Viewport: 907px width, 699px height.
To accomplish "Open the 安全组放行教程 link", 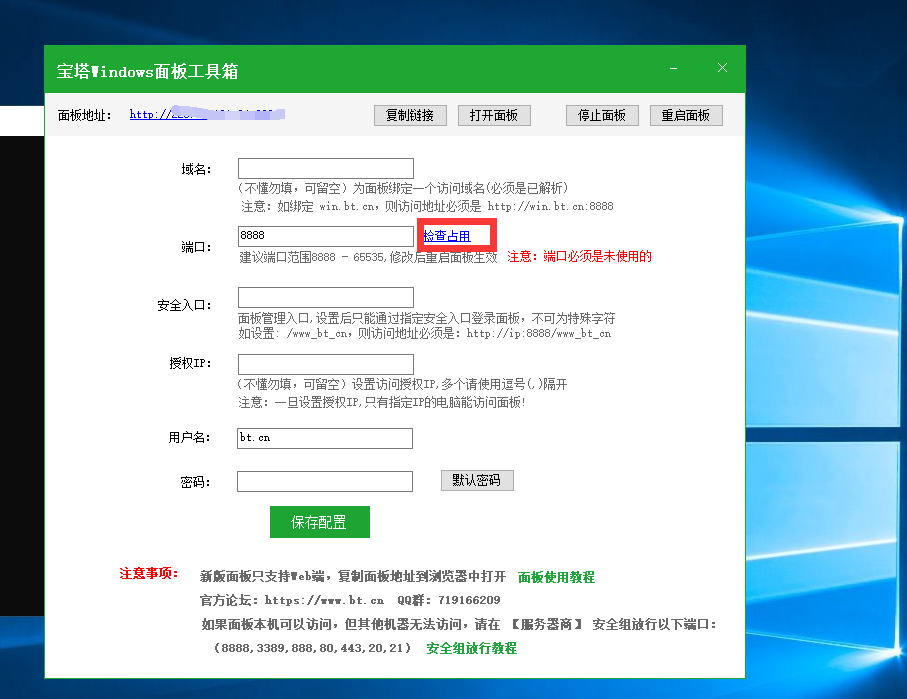I will pos(471,648).
